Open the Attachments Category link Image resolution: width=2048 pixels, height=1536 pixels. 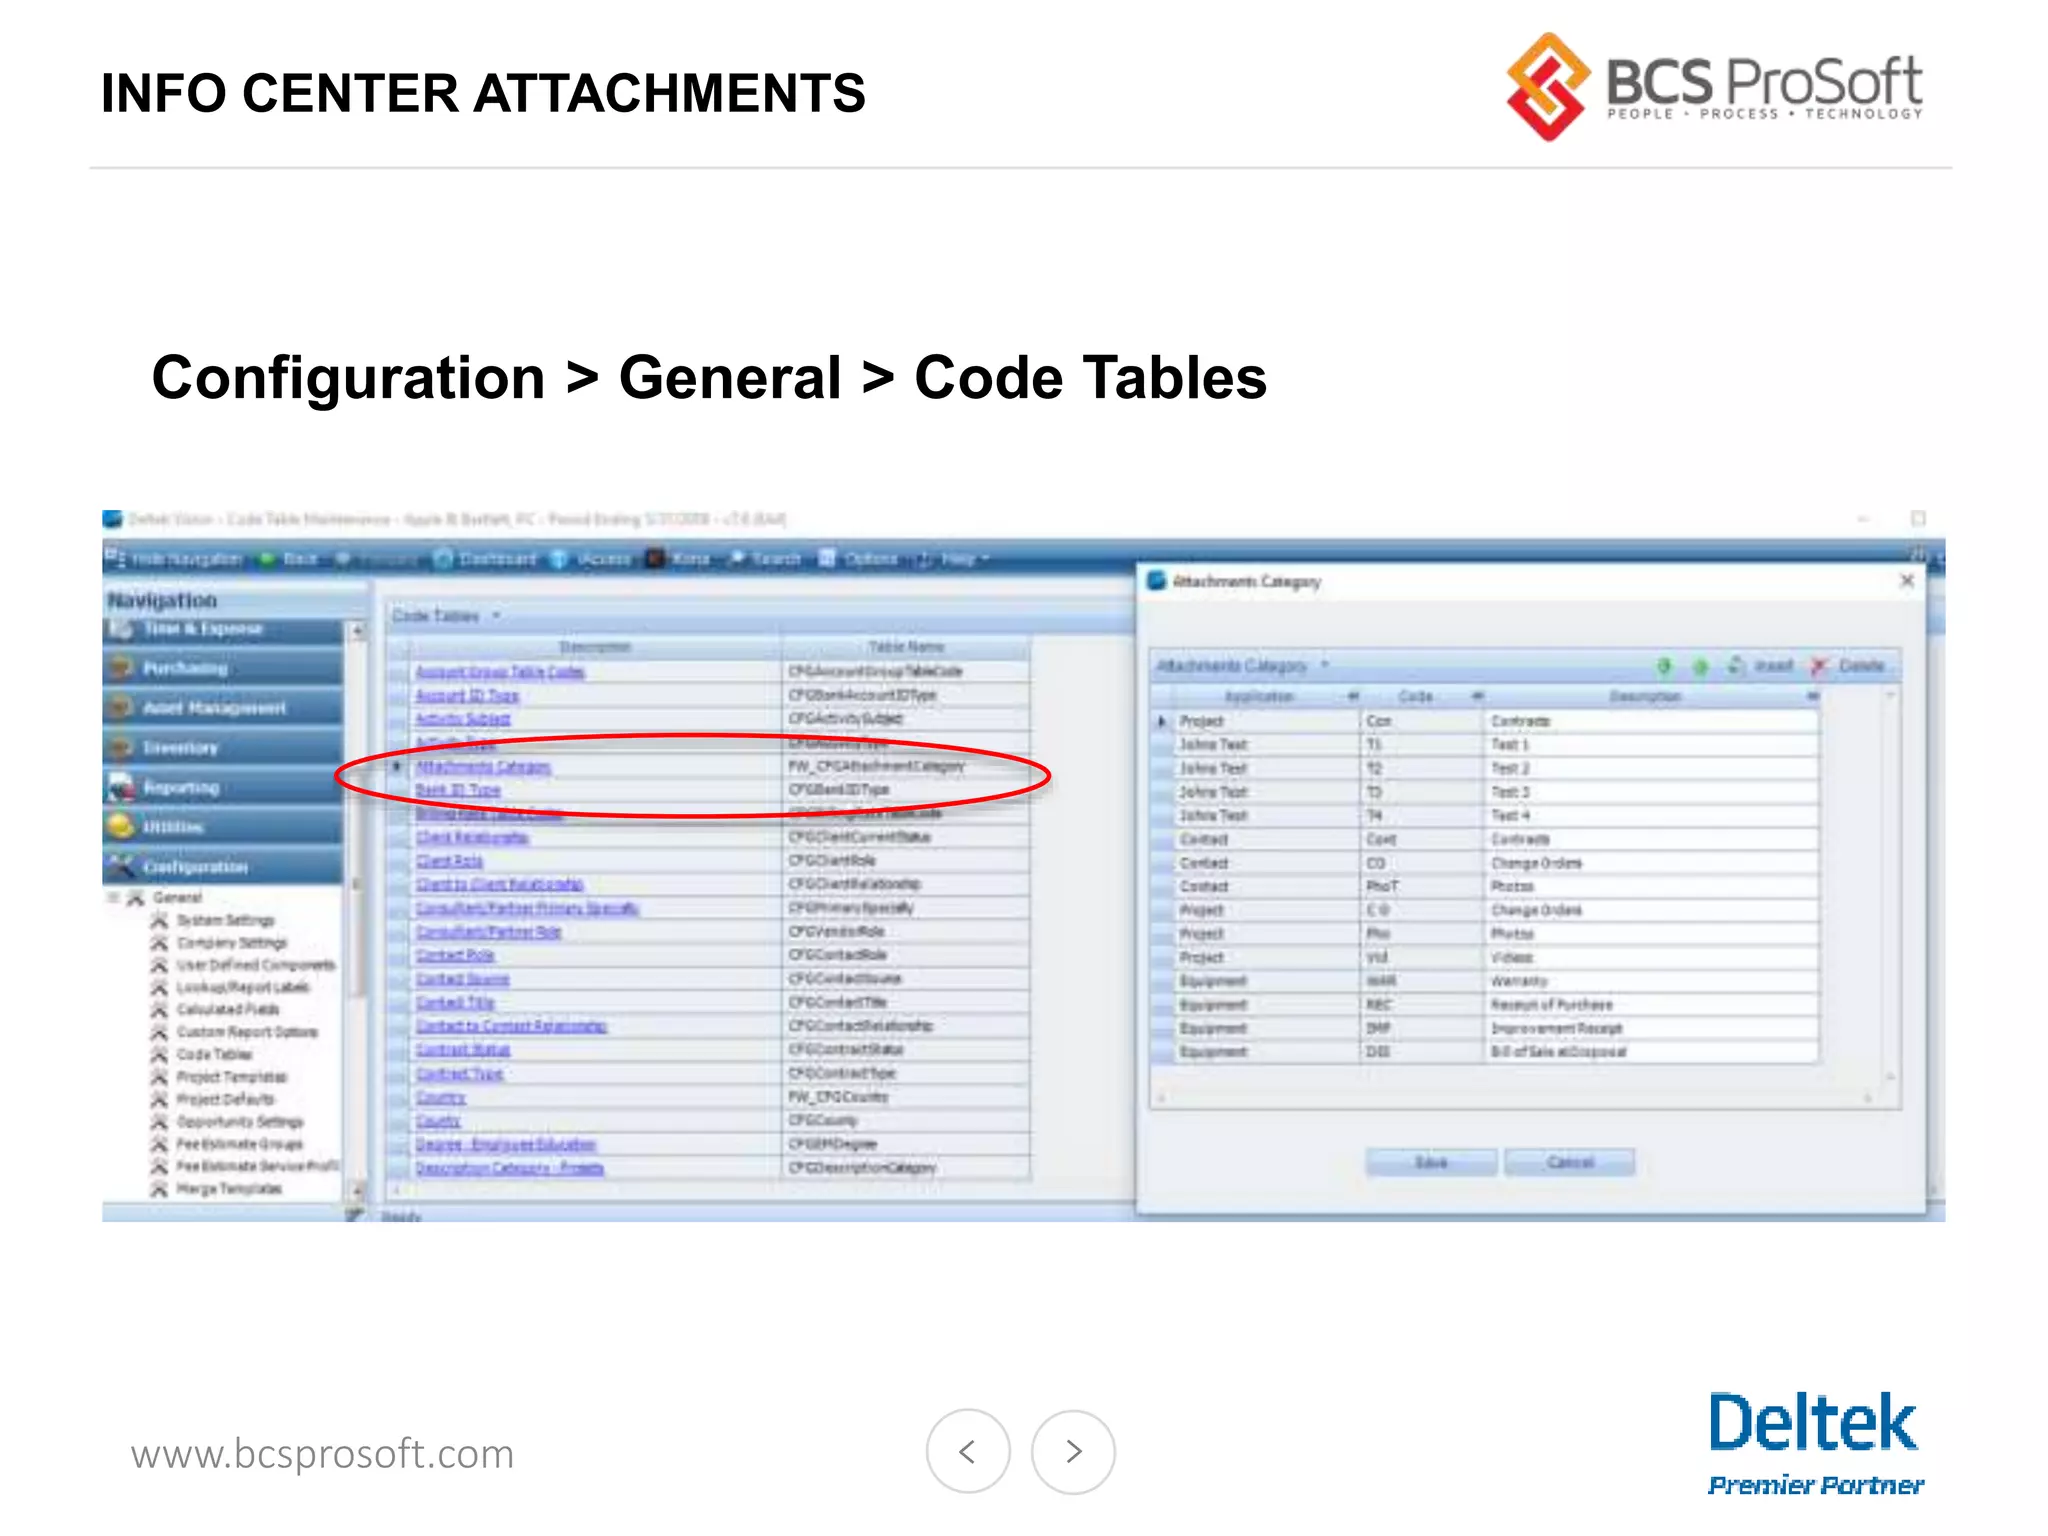(x=483, y=767)
